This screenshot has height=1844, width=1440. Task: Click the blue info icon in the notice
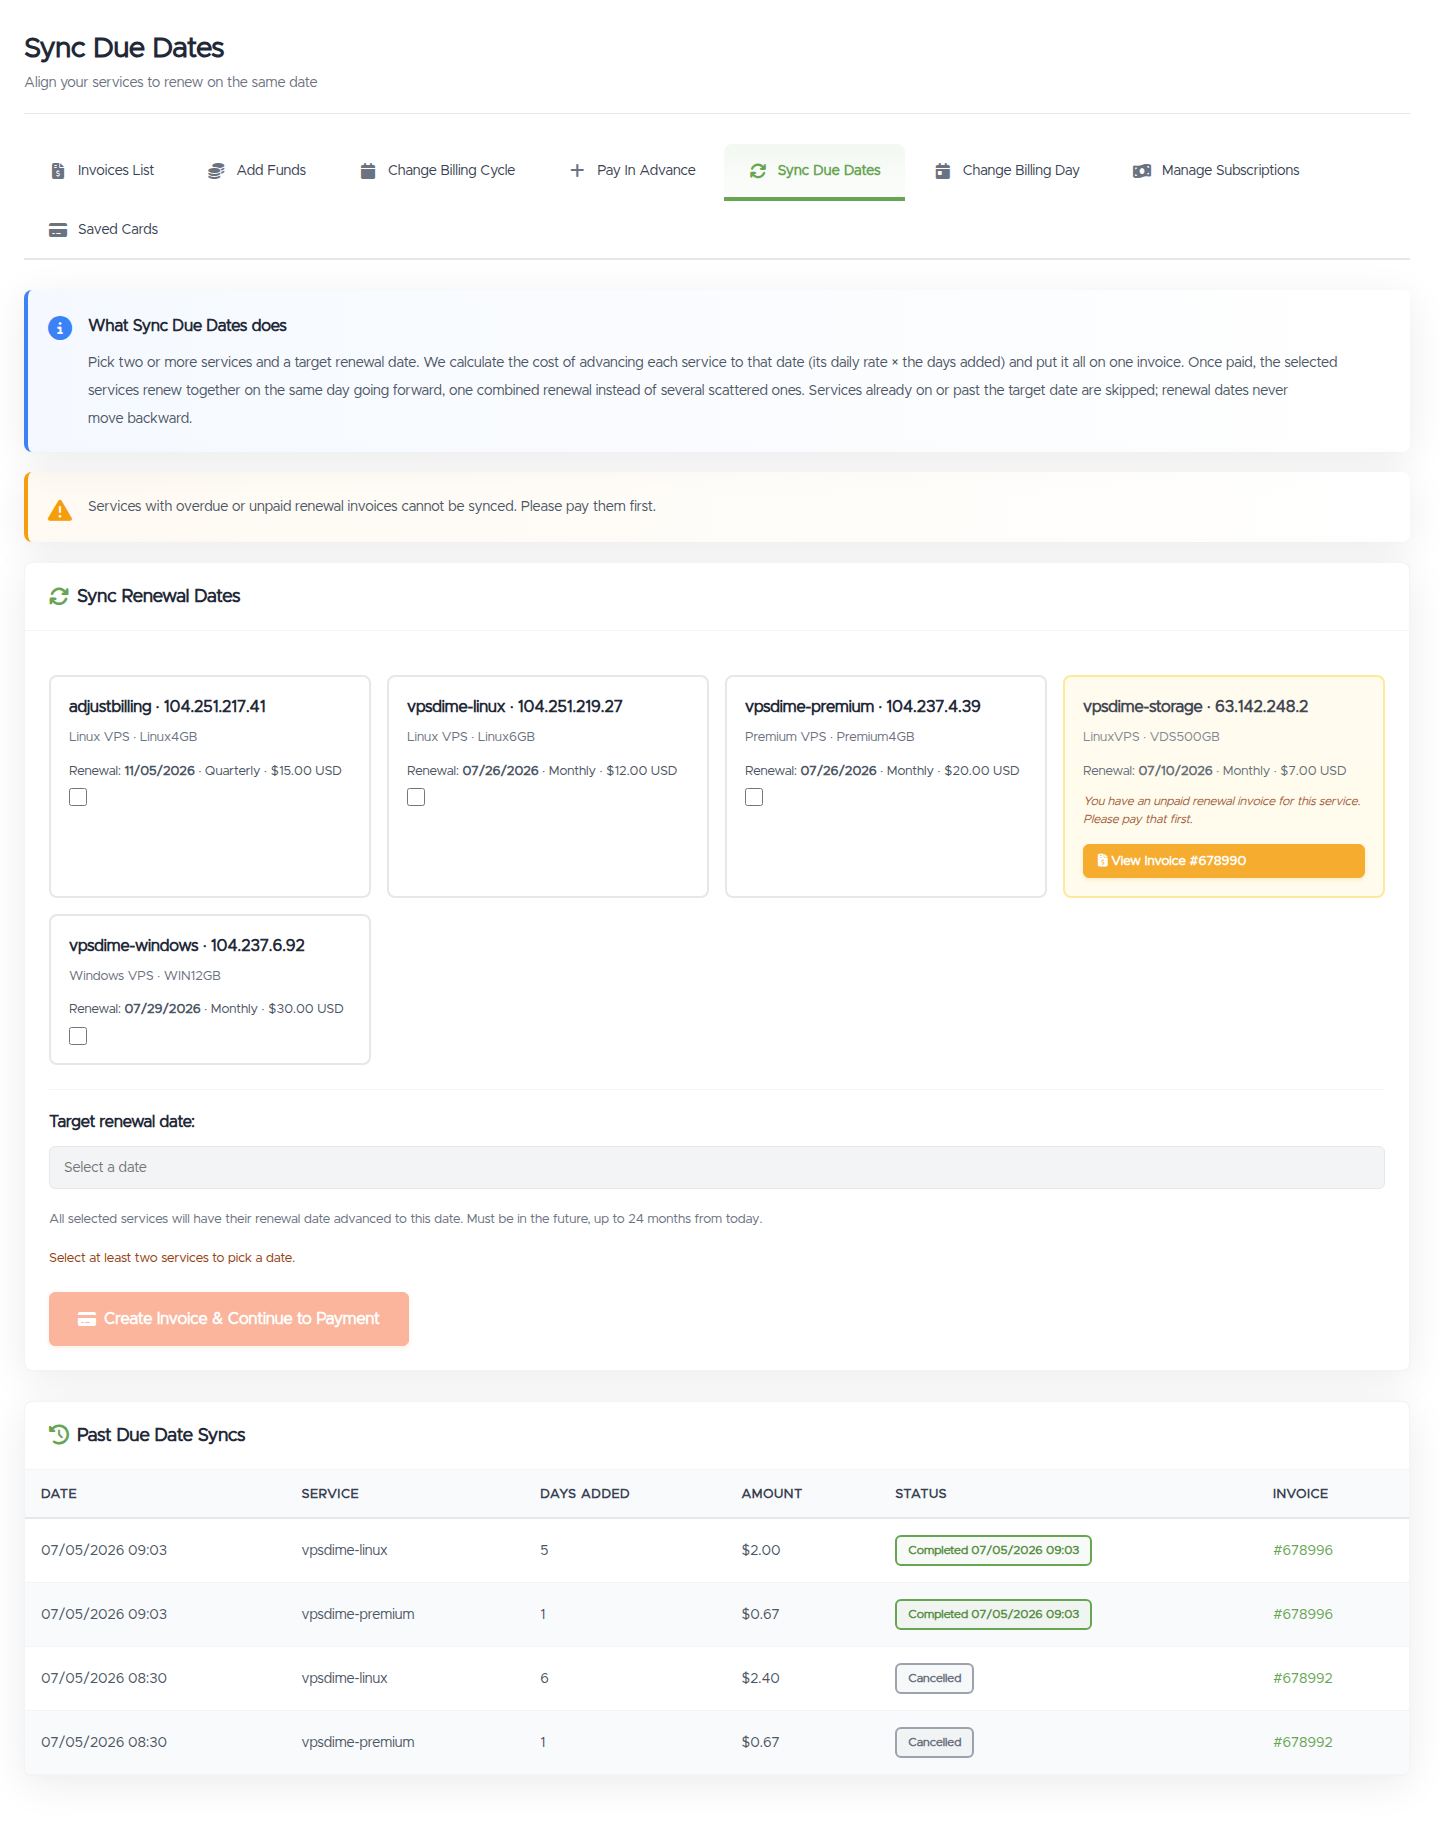pos(60,328)
